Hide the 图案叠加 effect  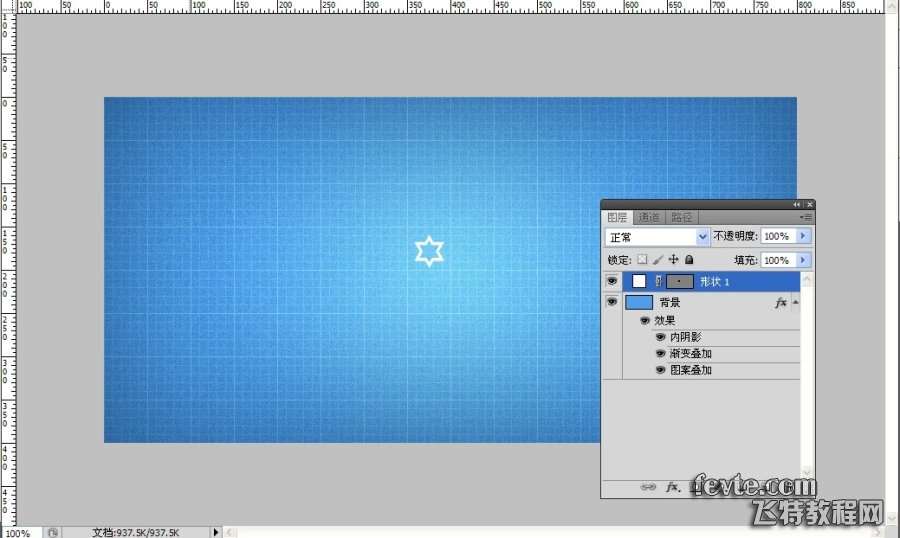click(660, 370)
